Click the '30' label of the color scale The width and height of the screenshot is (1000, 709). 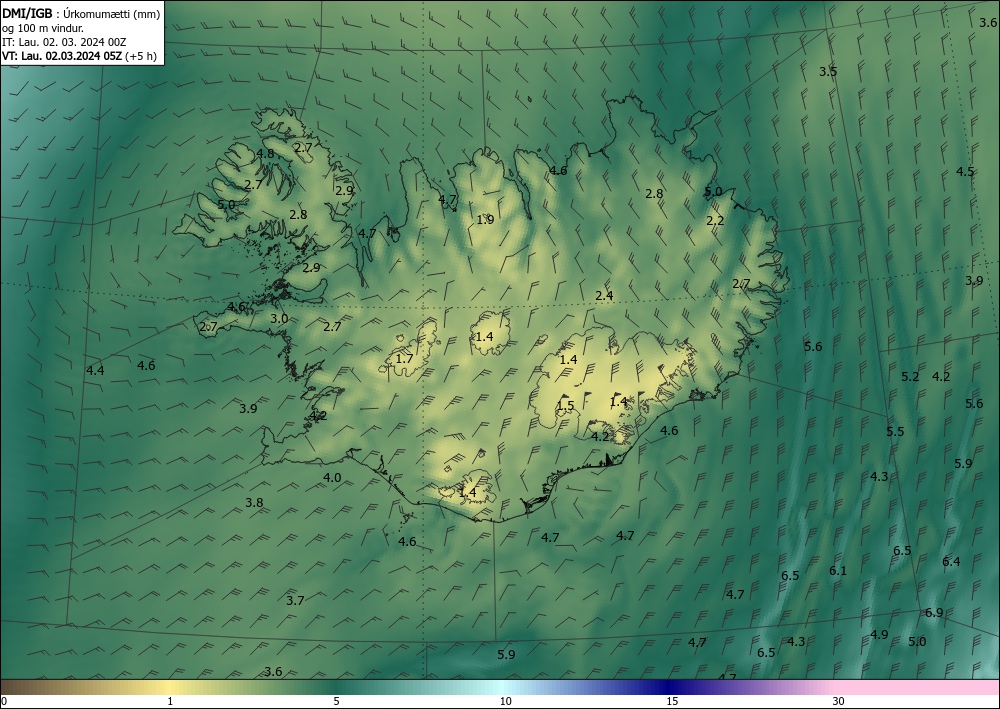coord(839,701)
